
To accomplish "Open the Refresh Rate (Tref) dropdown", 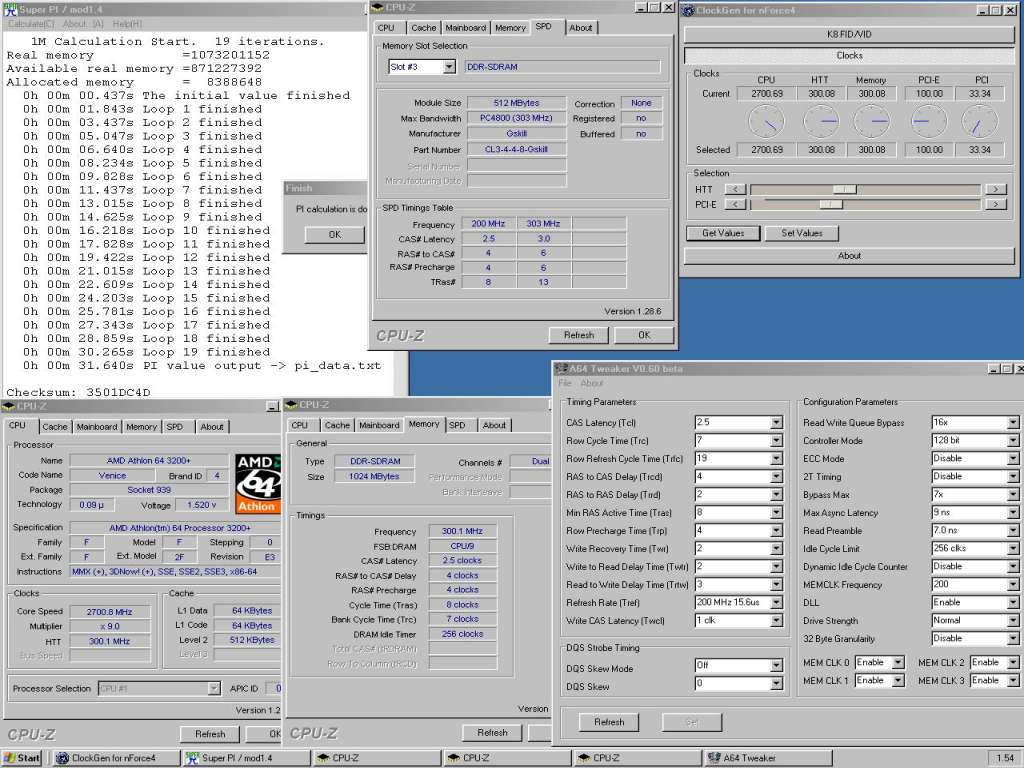I will [776, 603].
